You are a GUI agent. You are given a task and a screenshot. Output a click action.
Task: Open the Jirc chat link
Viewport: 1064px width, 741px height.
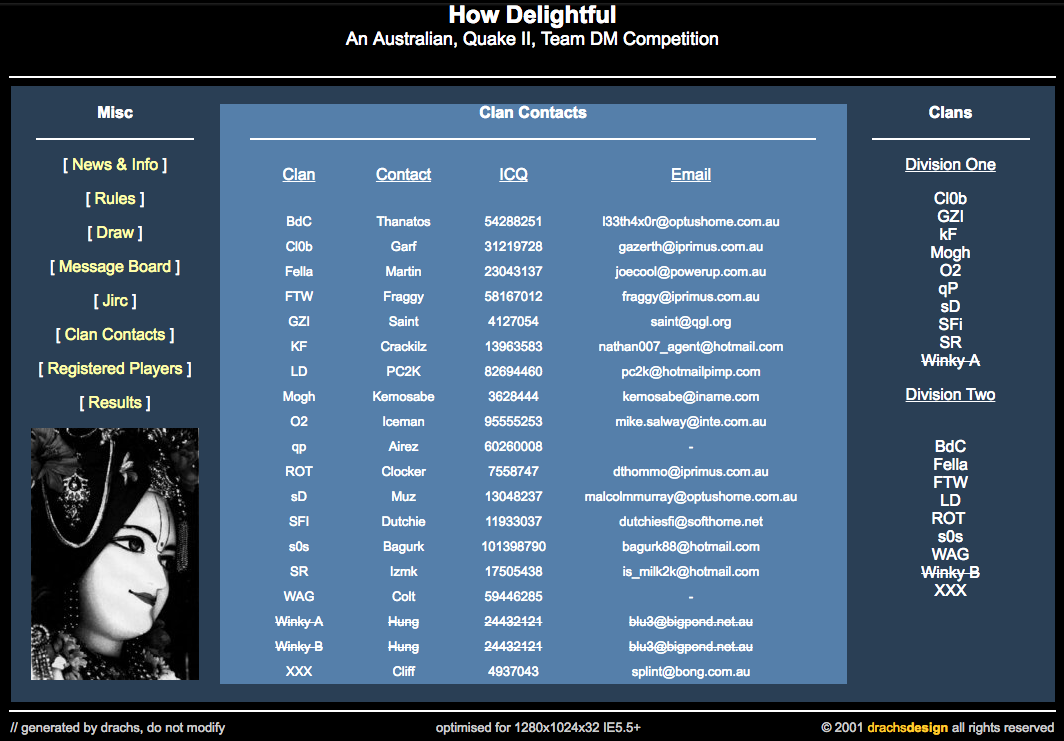click(115, 301)
